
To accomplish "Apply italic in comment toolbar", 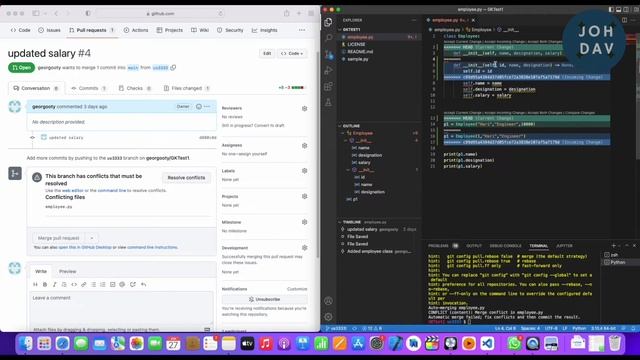I will click(x=54, y=284).
